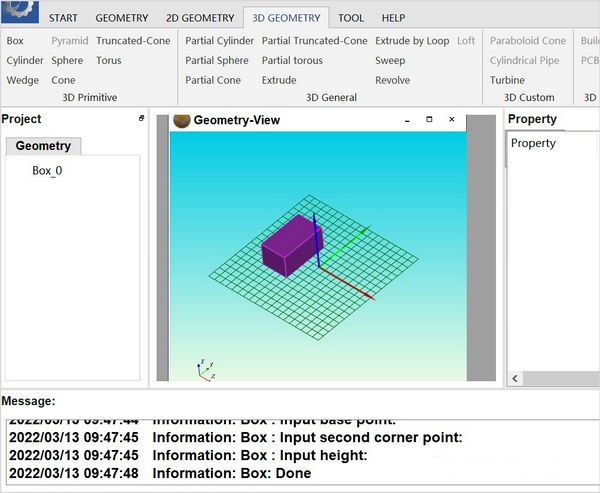Close the Geometry-View window
Screen dimensions: 600x493
[452, 119]
